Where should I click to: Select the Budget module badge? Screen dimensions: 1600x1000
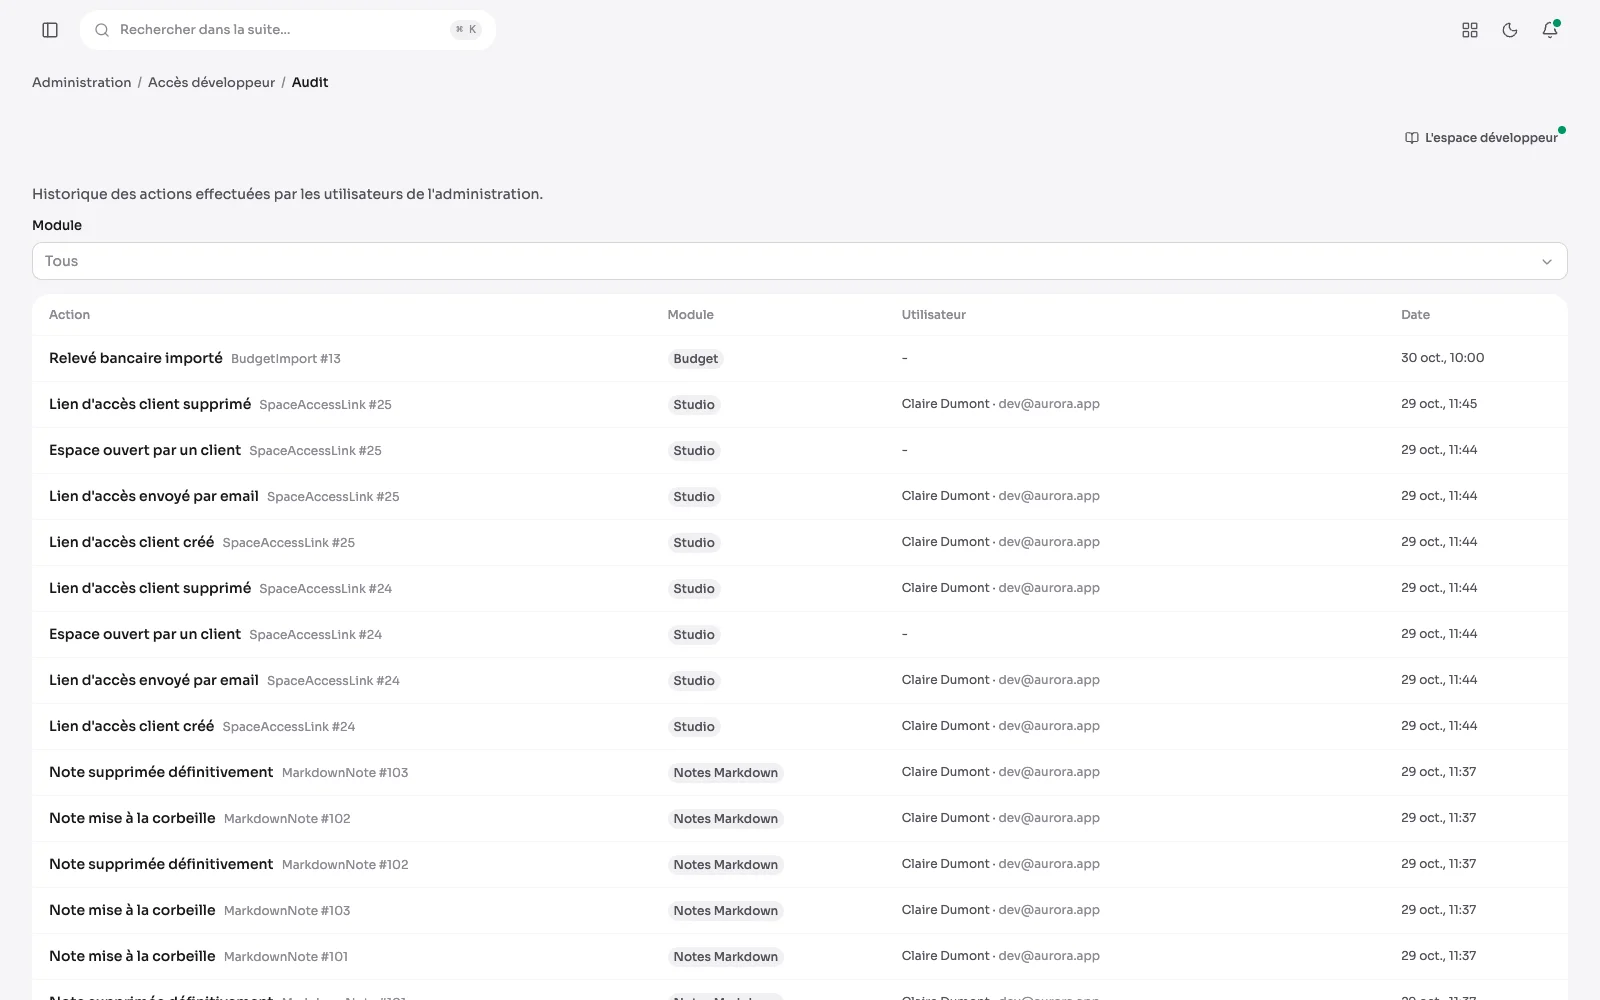coord(695,359)
